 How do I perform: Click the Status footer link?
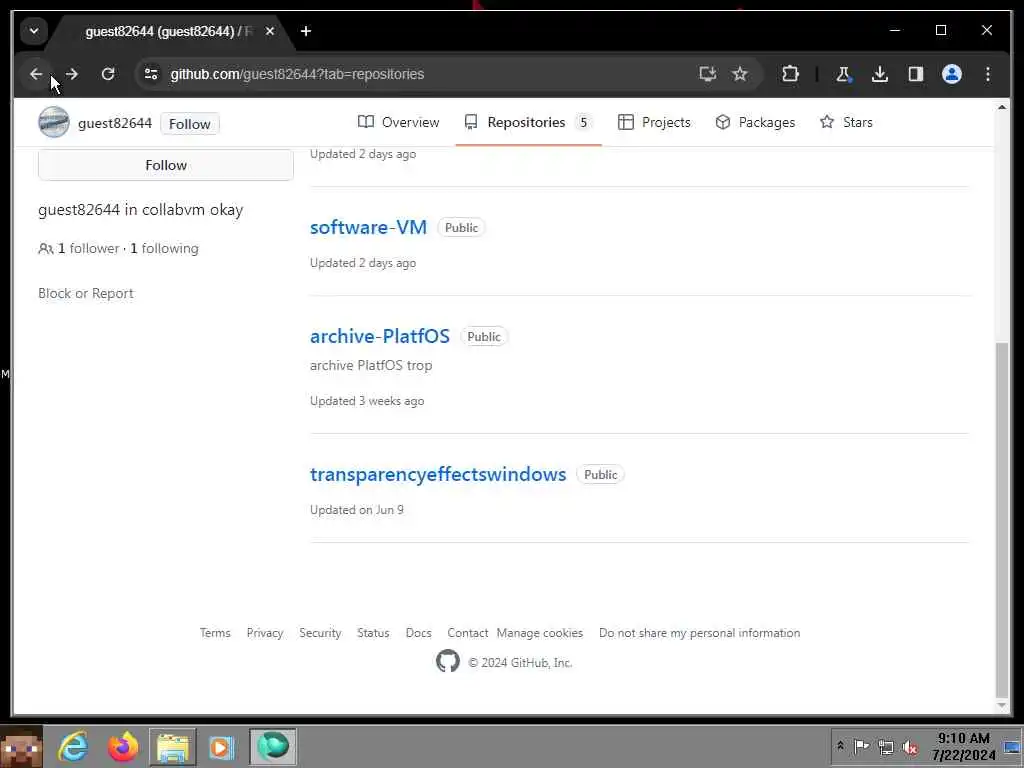pos(373,633)
